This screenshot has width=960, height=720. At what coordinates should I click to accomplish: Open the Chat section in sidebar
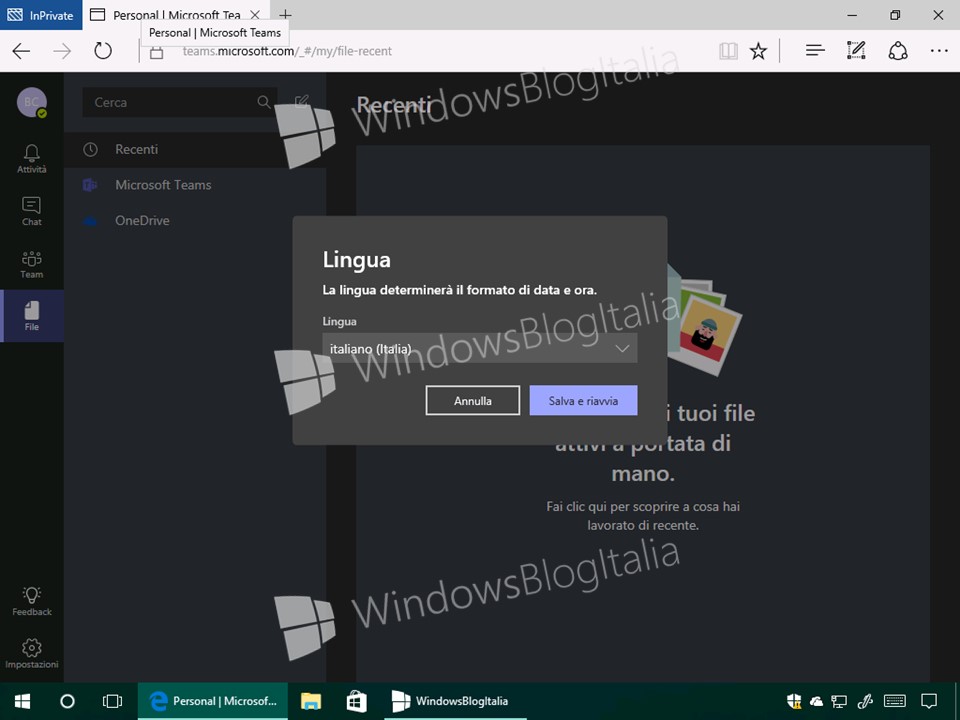coord(31,211)
